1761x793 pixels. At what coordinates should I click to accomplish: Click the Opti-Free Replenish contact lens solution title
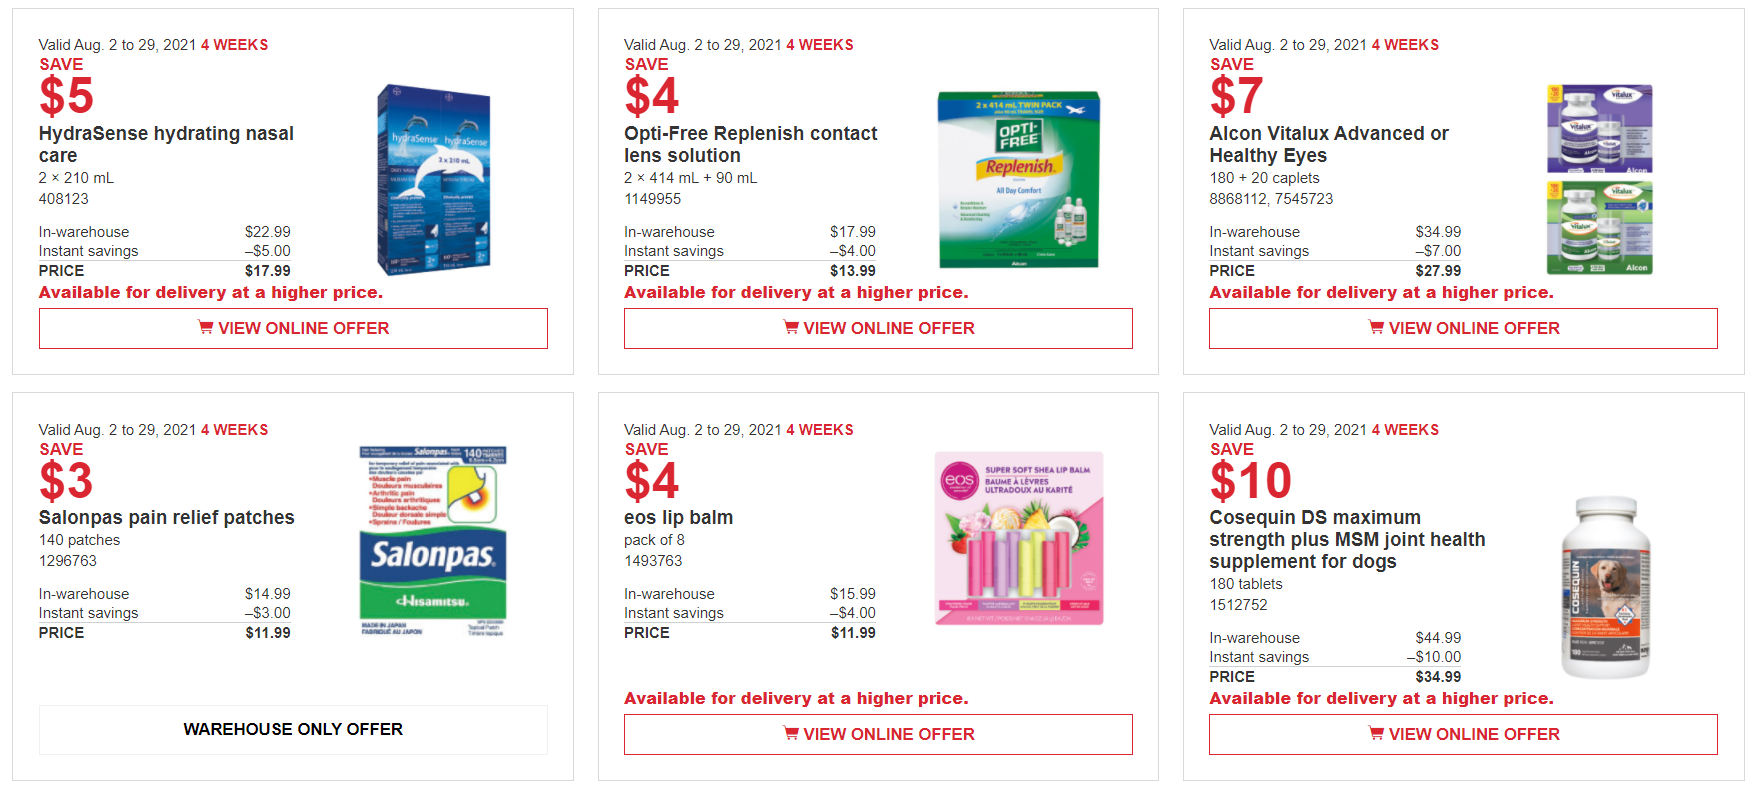[750, 144]
